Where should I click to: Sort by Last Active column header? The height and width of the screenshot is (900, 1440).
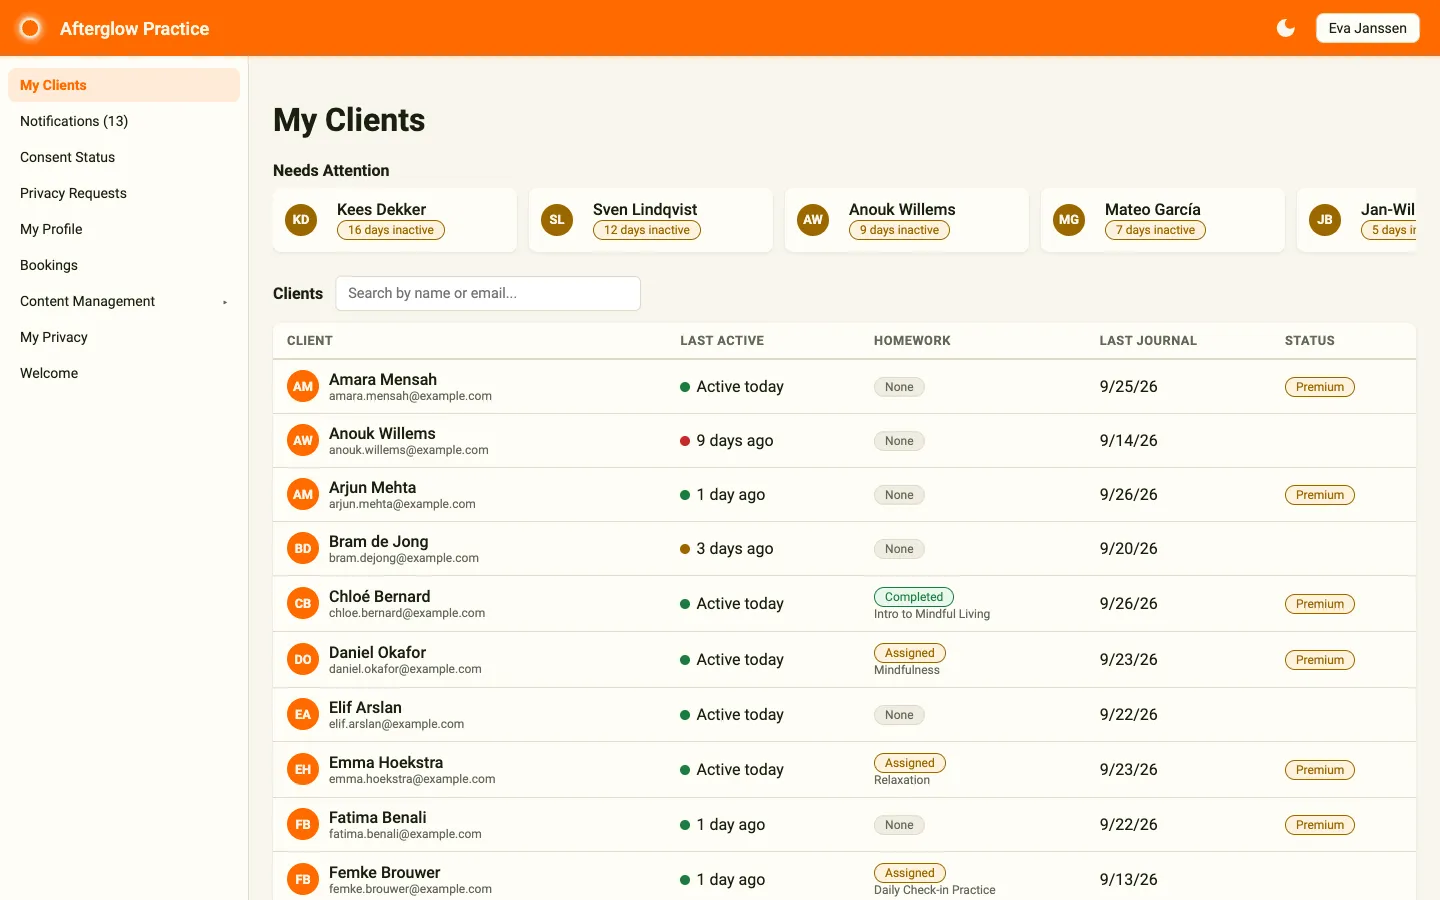click(722, 341)
